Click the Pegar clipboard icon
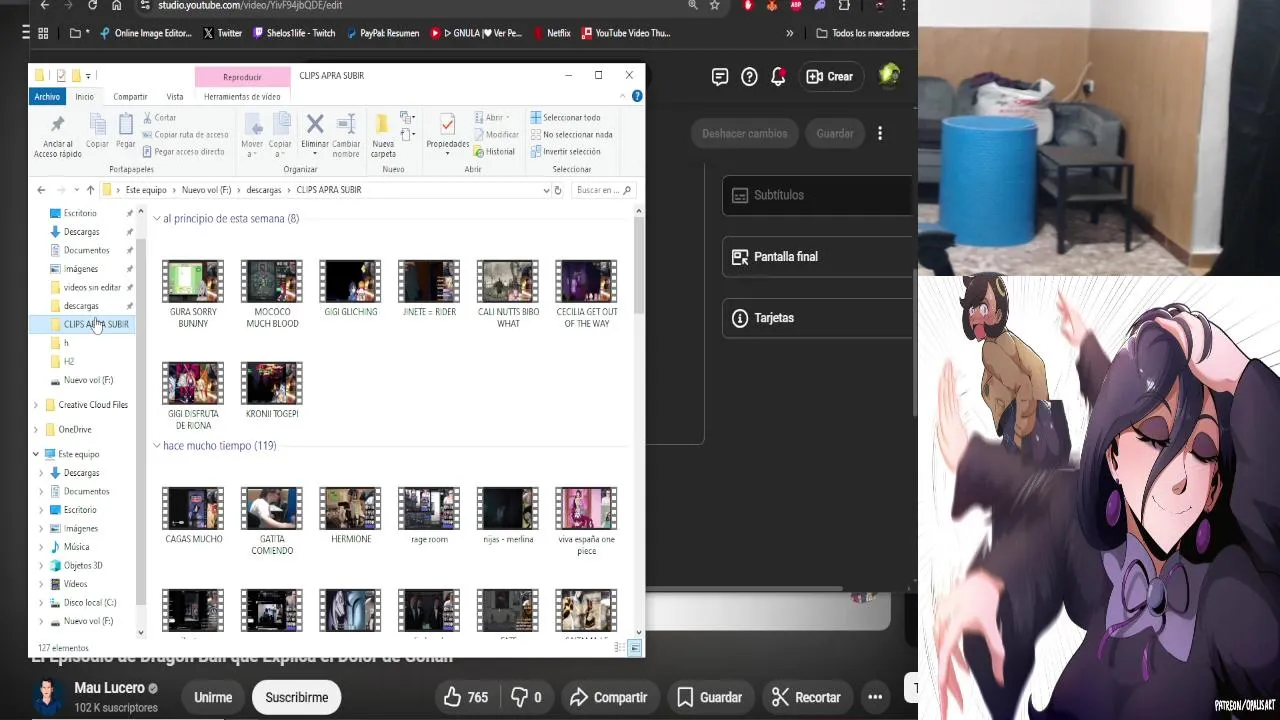The height and width of the screenshot is (720, 1280). tap(125, 125)
